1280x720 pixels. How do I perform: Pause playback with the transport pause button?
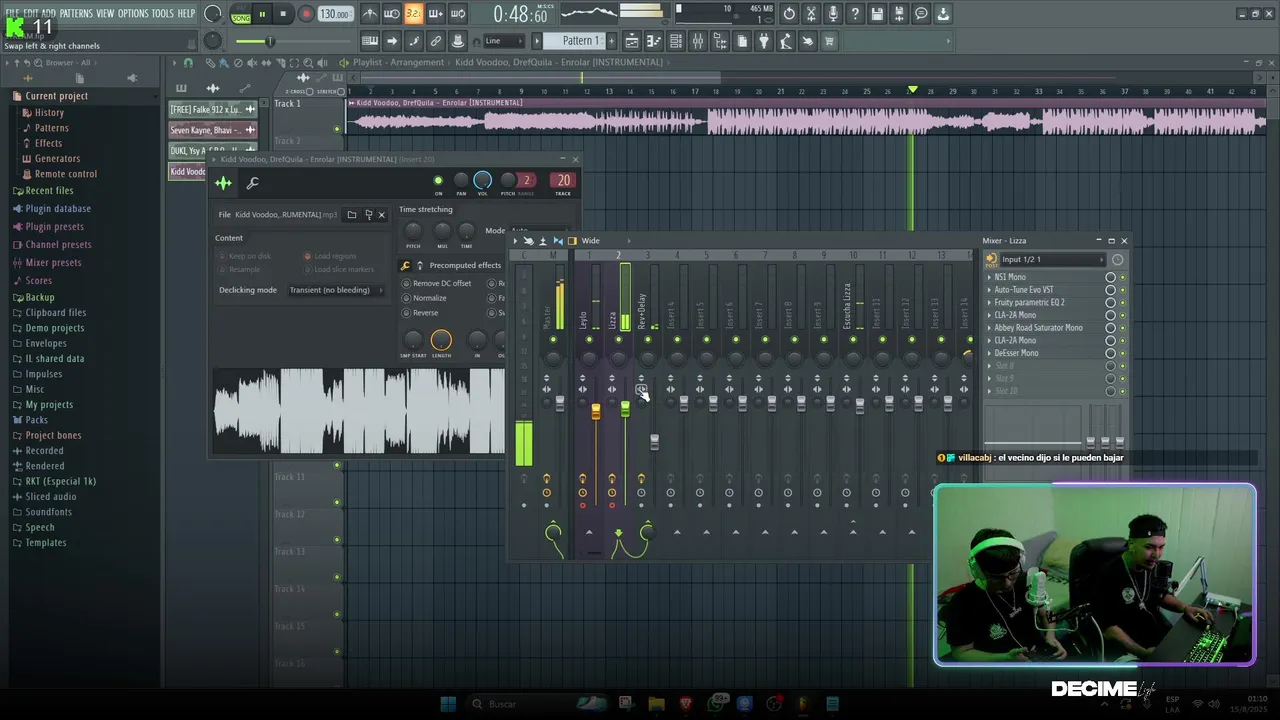(x=262, y=14)
